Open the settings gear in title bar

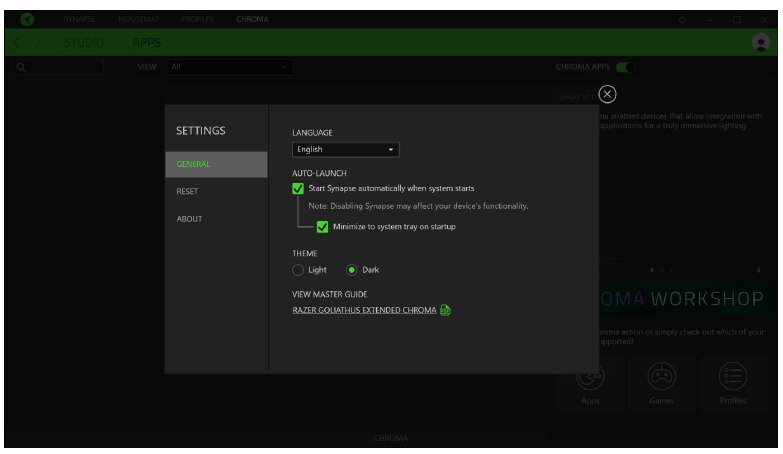(x=682, y=19)
